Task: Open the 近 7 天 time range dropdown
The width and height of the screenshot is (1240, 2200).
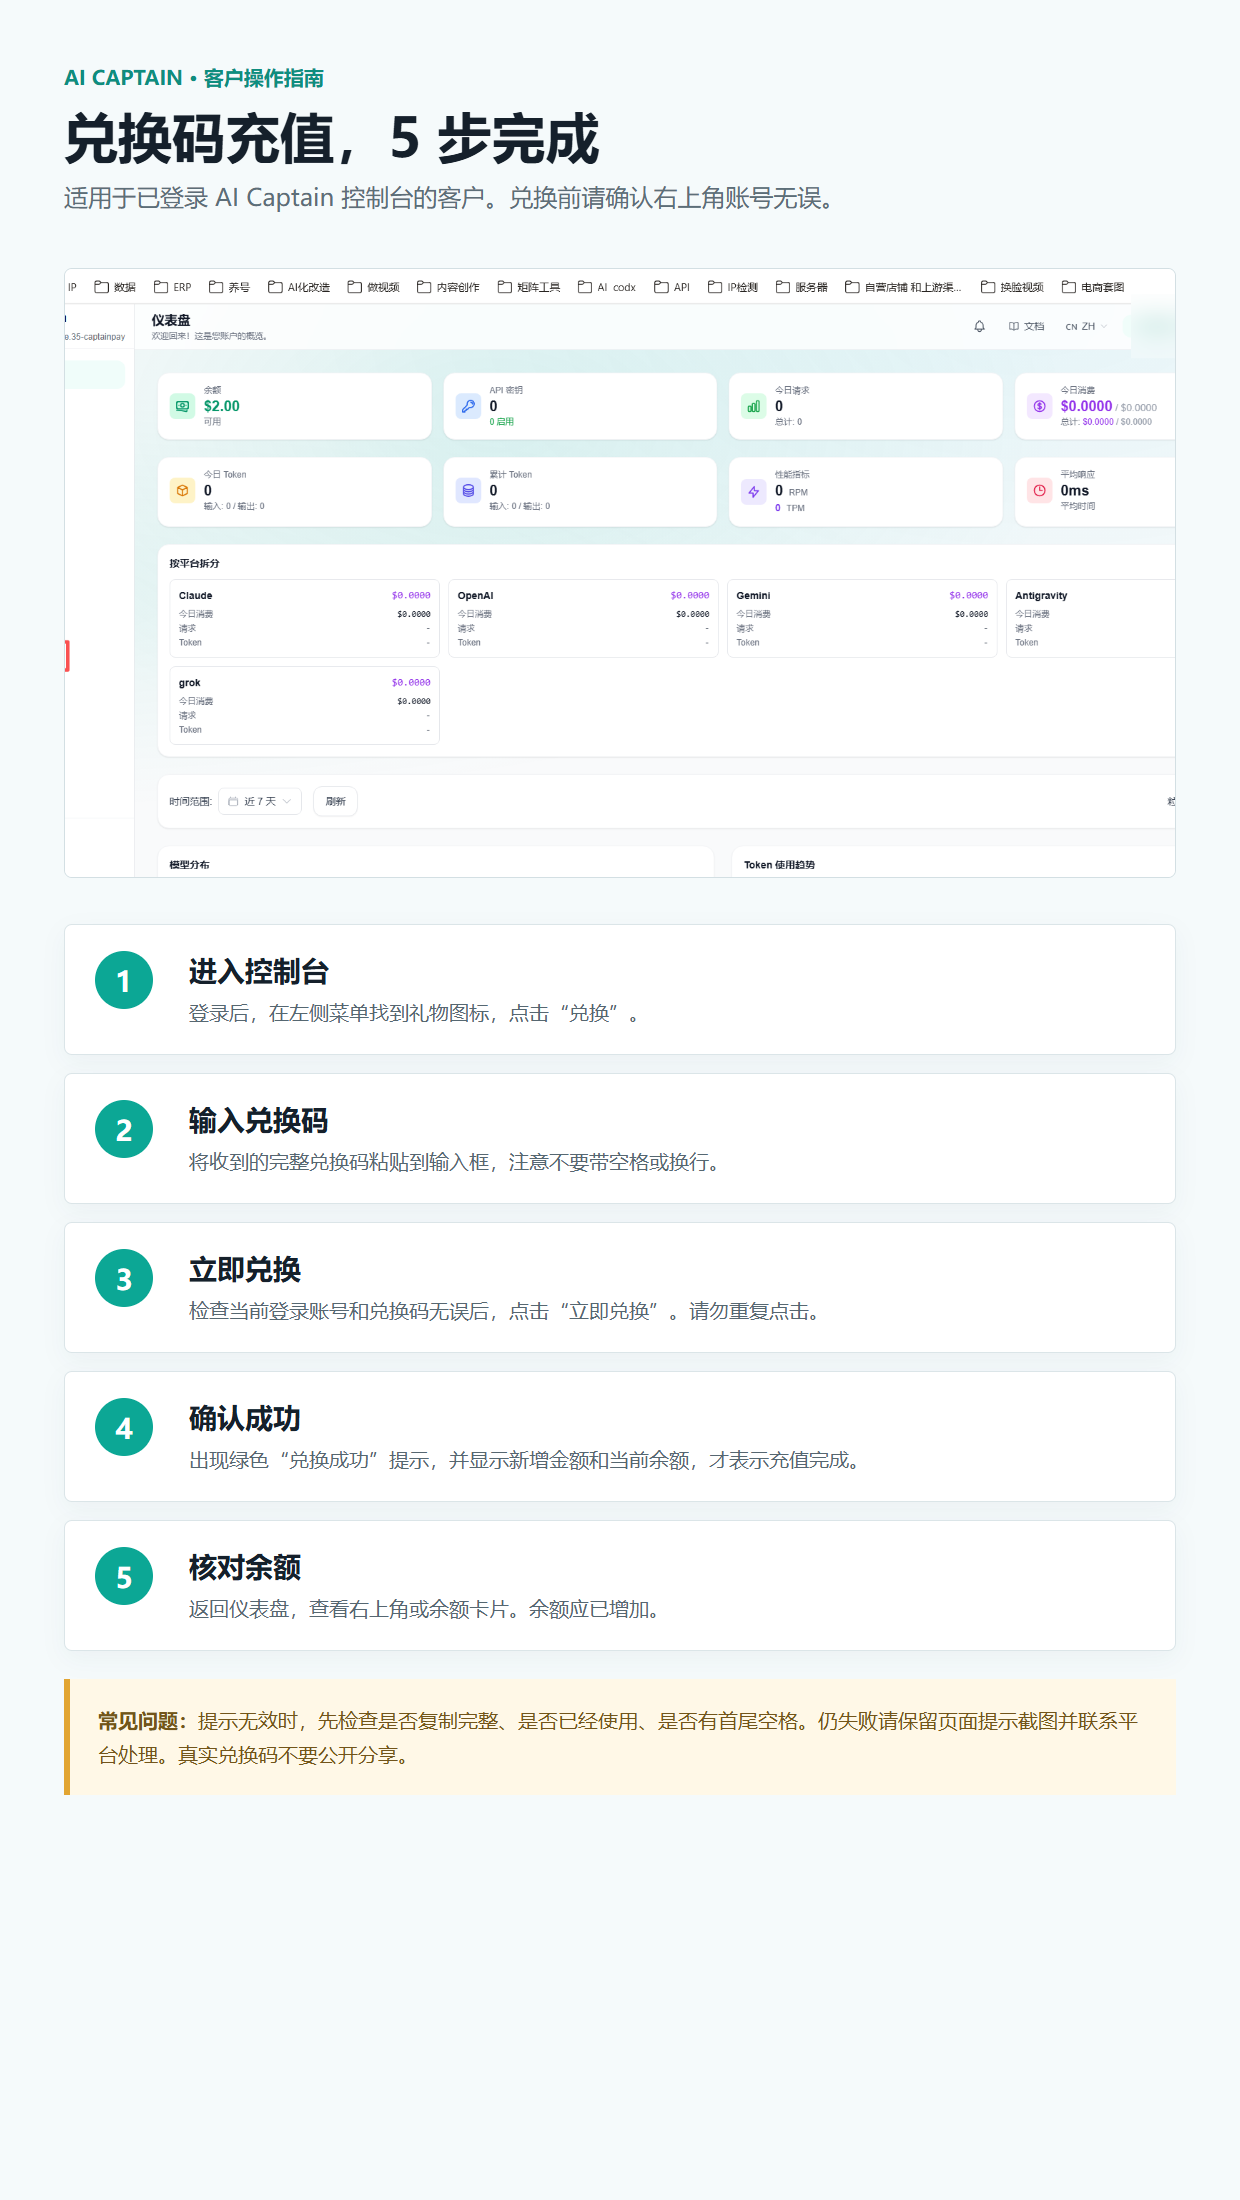Action: [x=260, y=801]
